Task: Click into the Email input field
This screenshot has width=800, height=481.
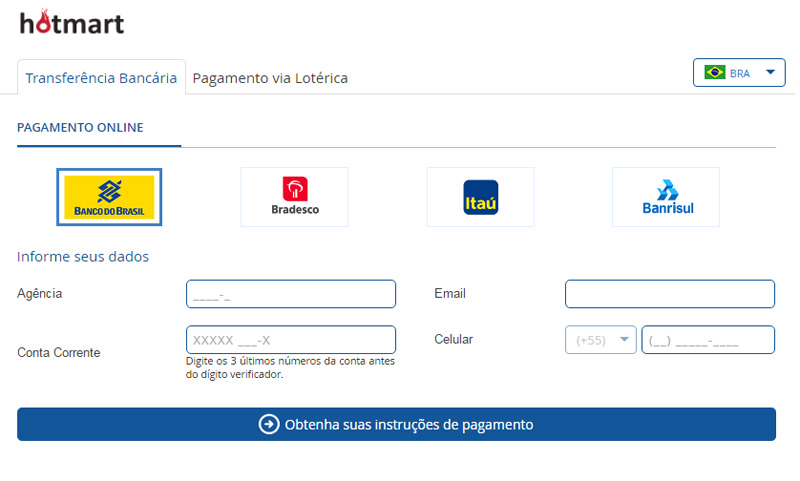Action: pos(670,294)
